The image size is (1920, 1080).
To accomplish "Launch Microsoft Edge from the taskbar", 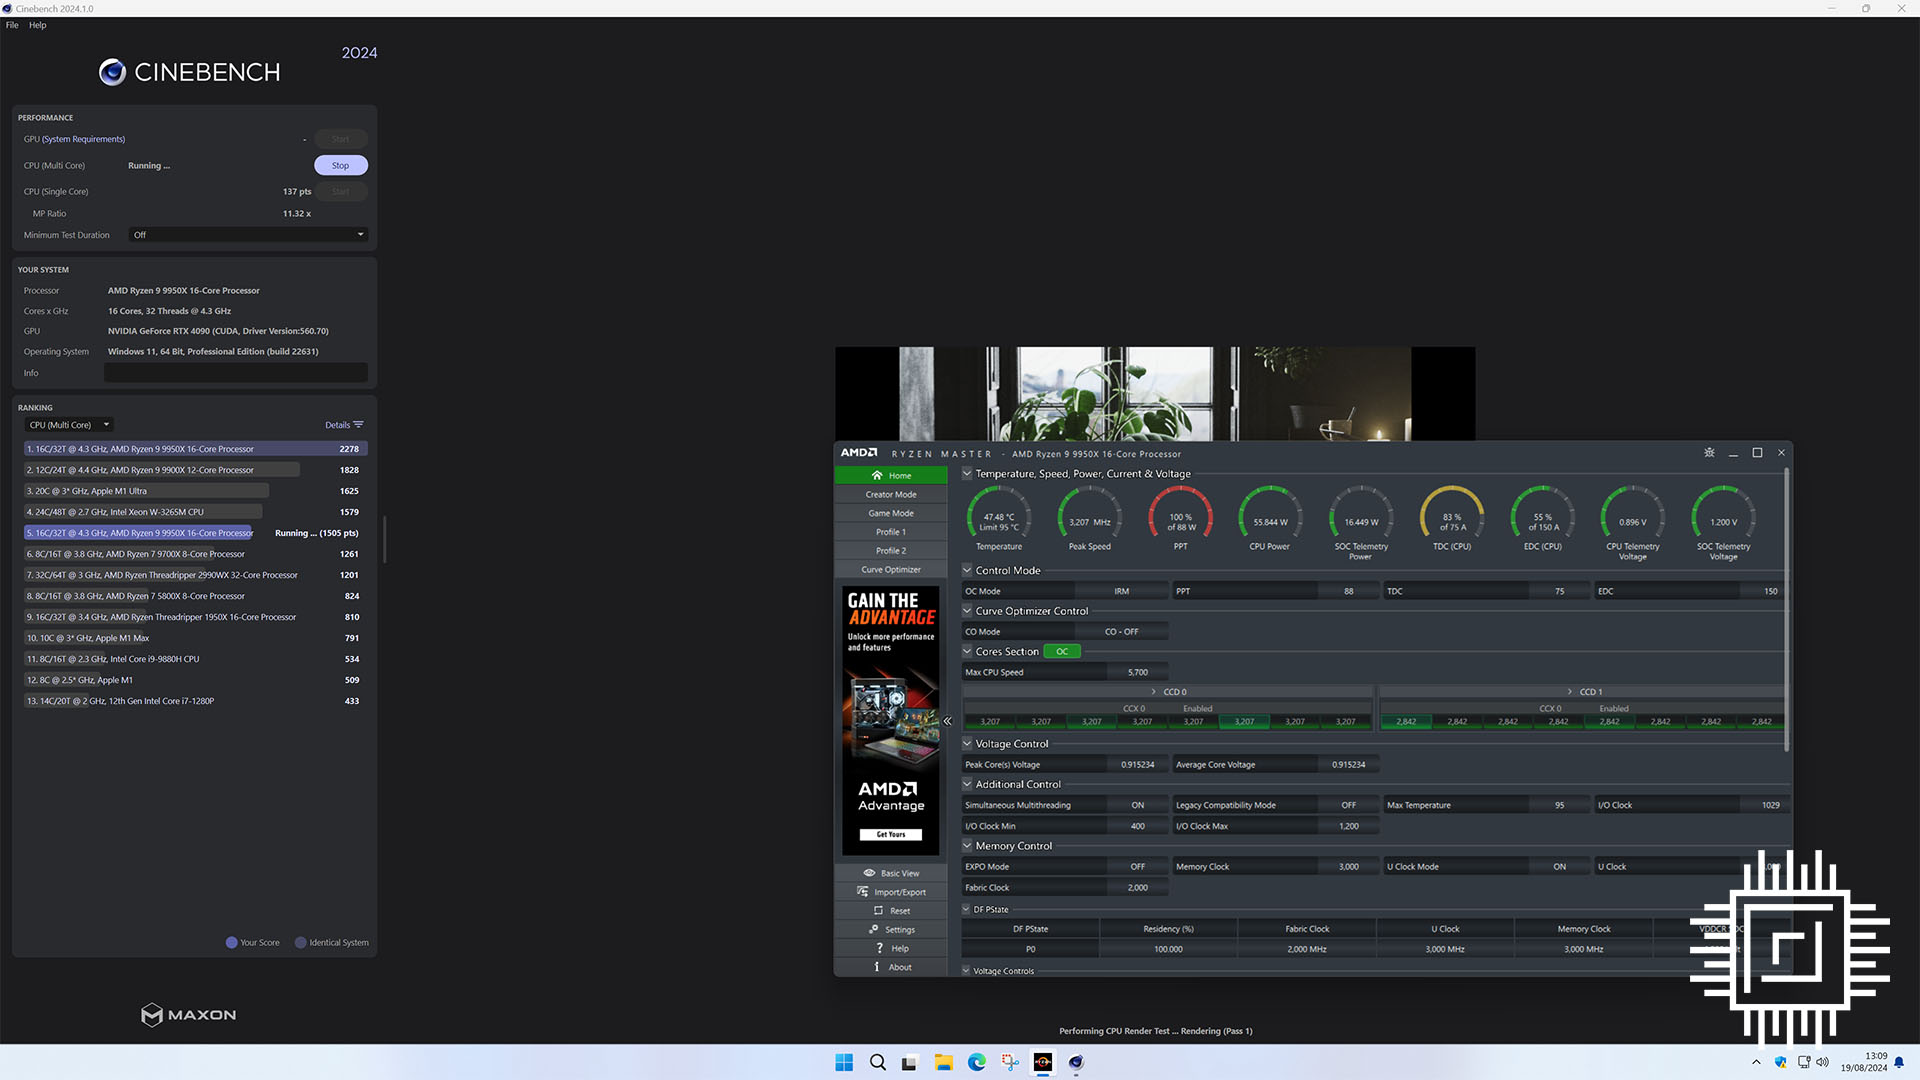I will 976,1062.
